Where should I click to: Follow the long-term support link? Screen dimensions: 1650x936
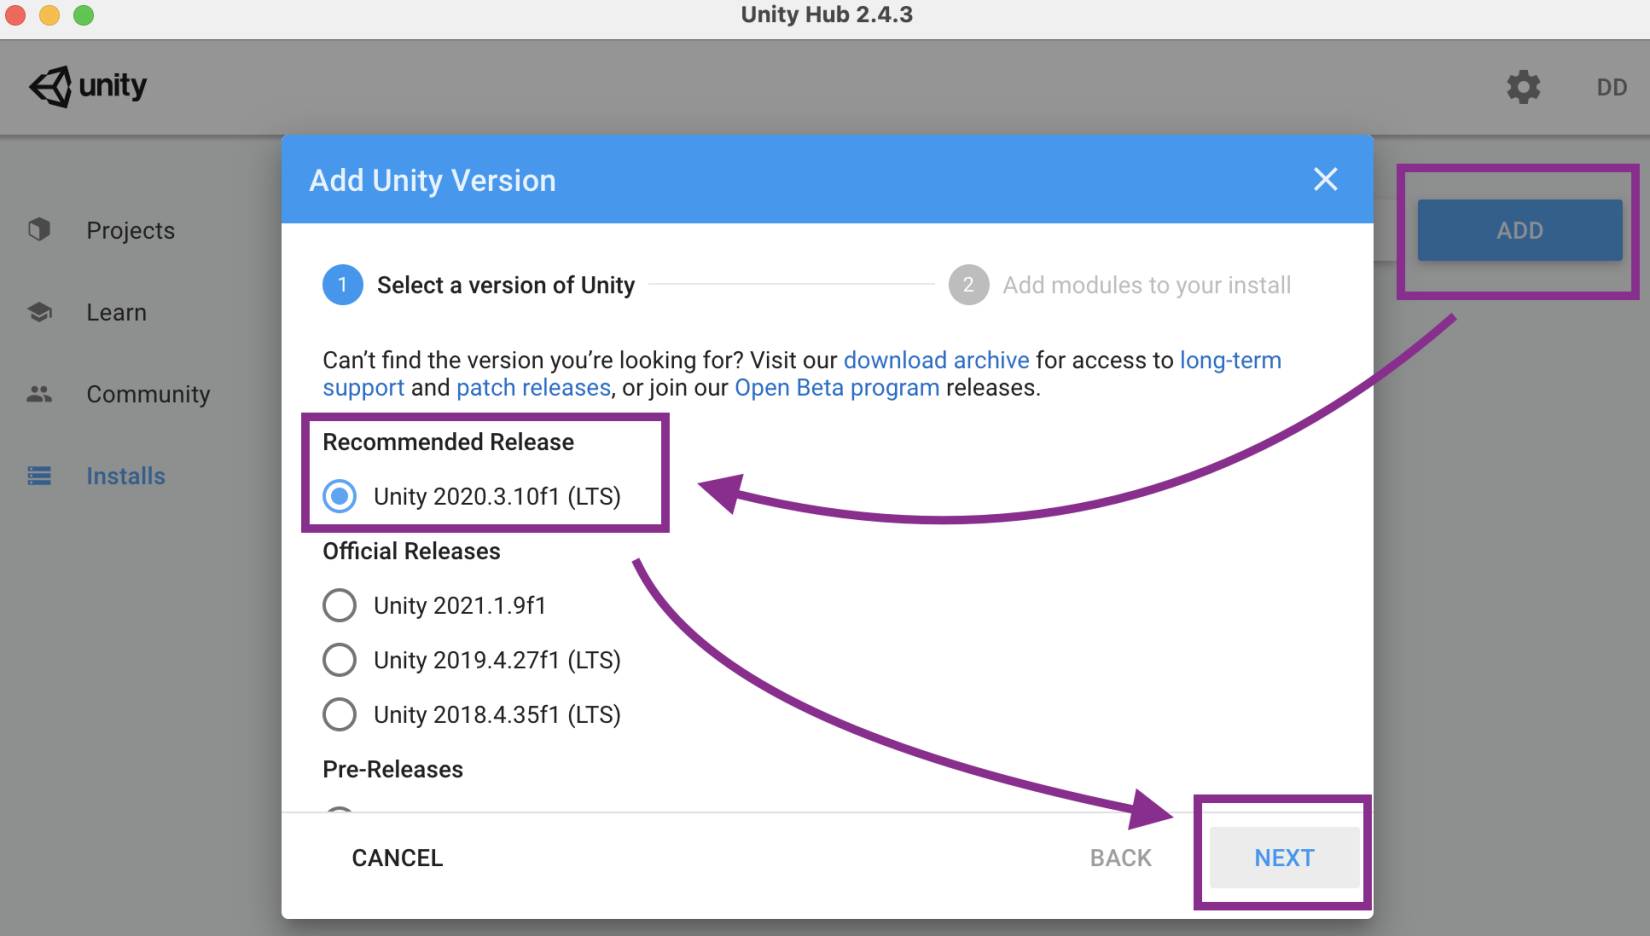coord(1230,360)
